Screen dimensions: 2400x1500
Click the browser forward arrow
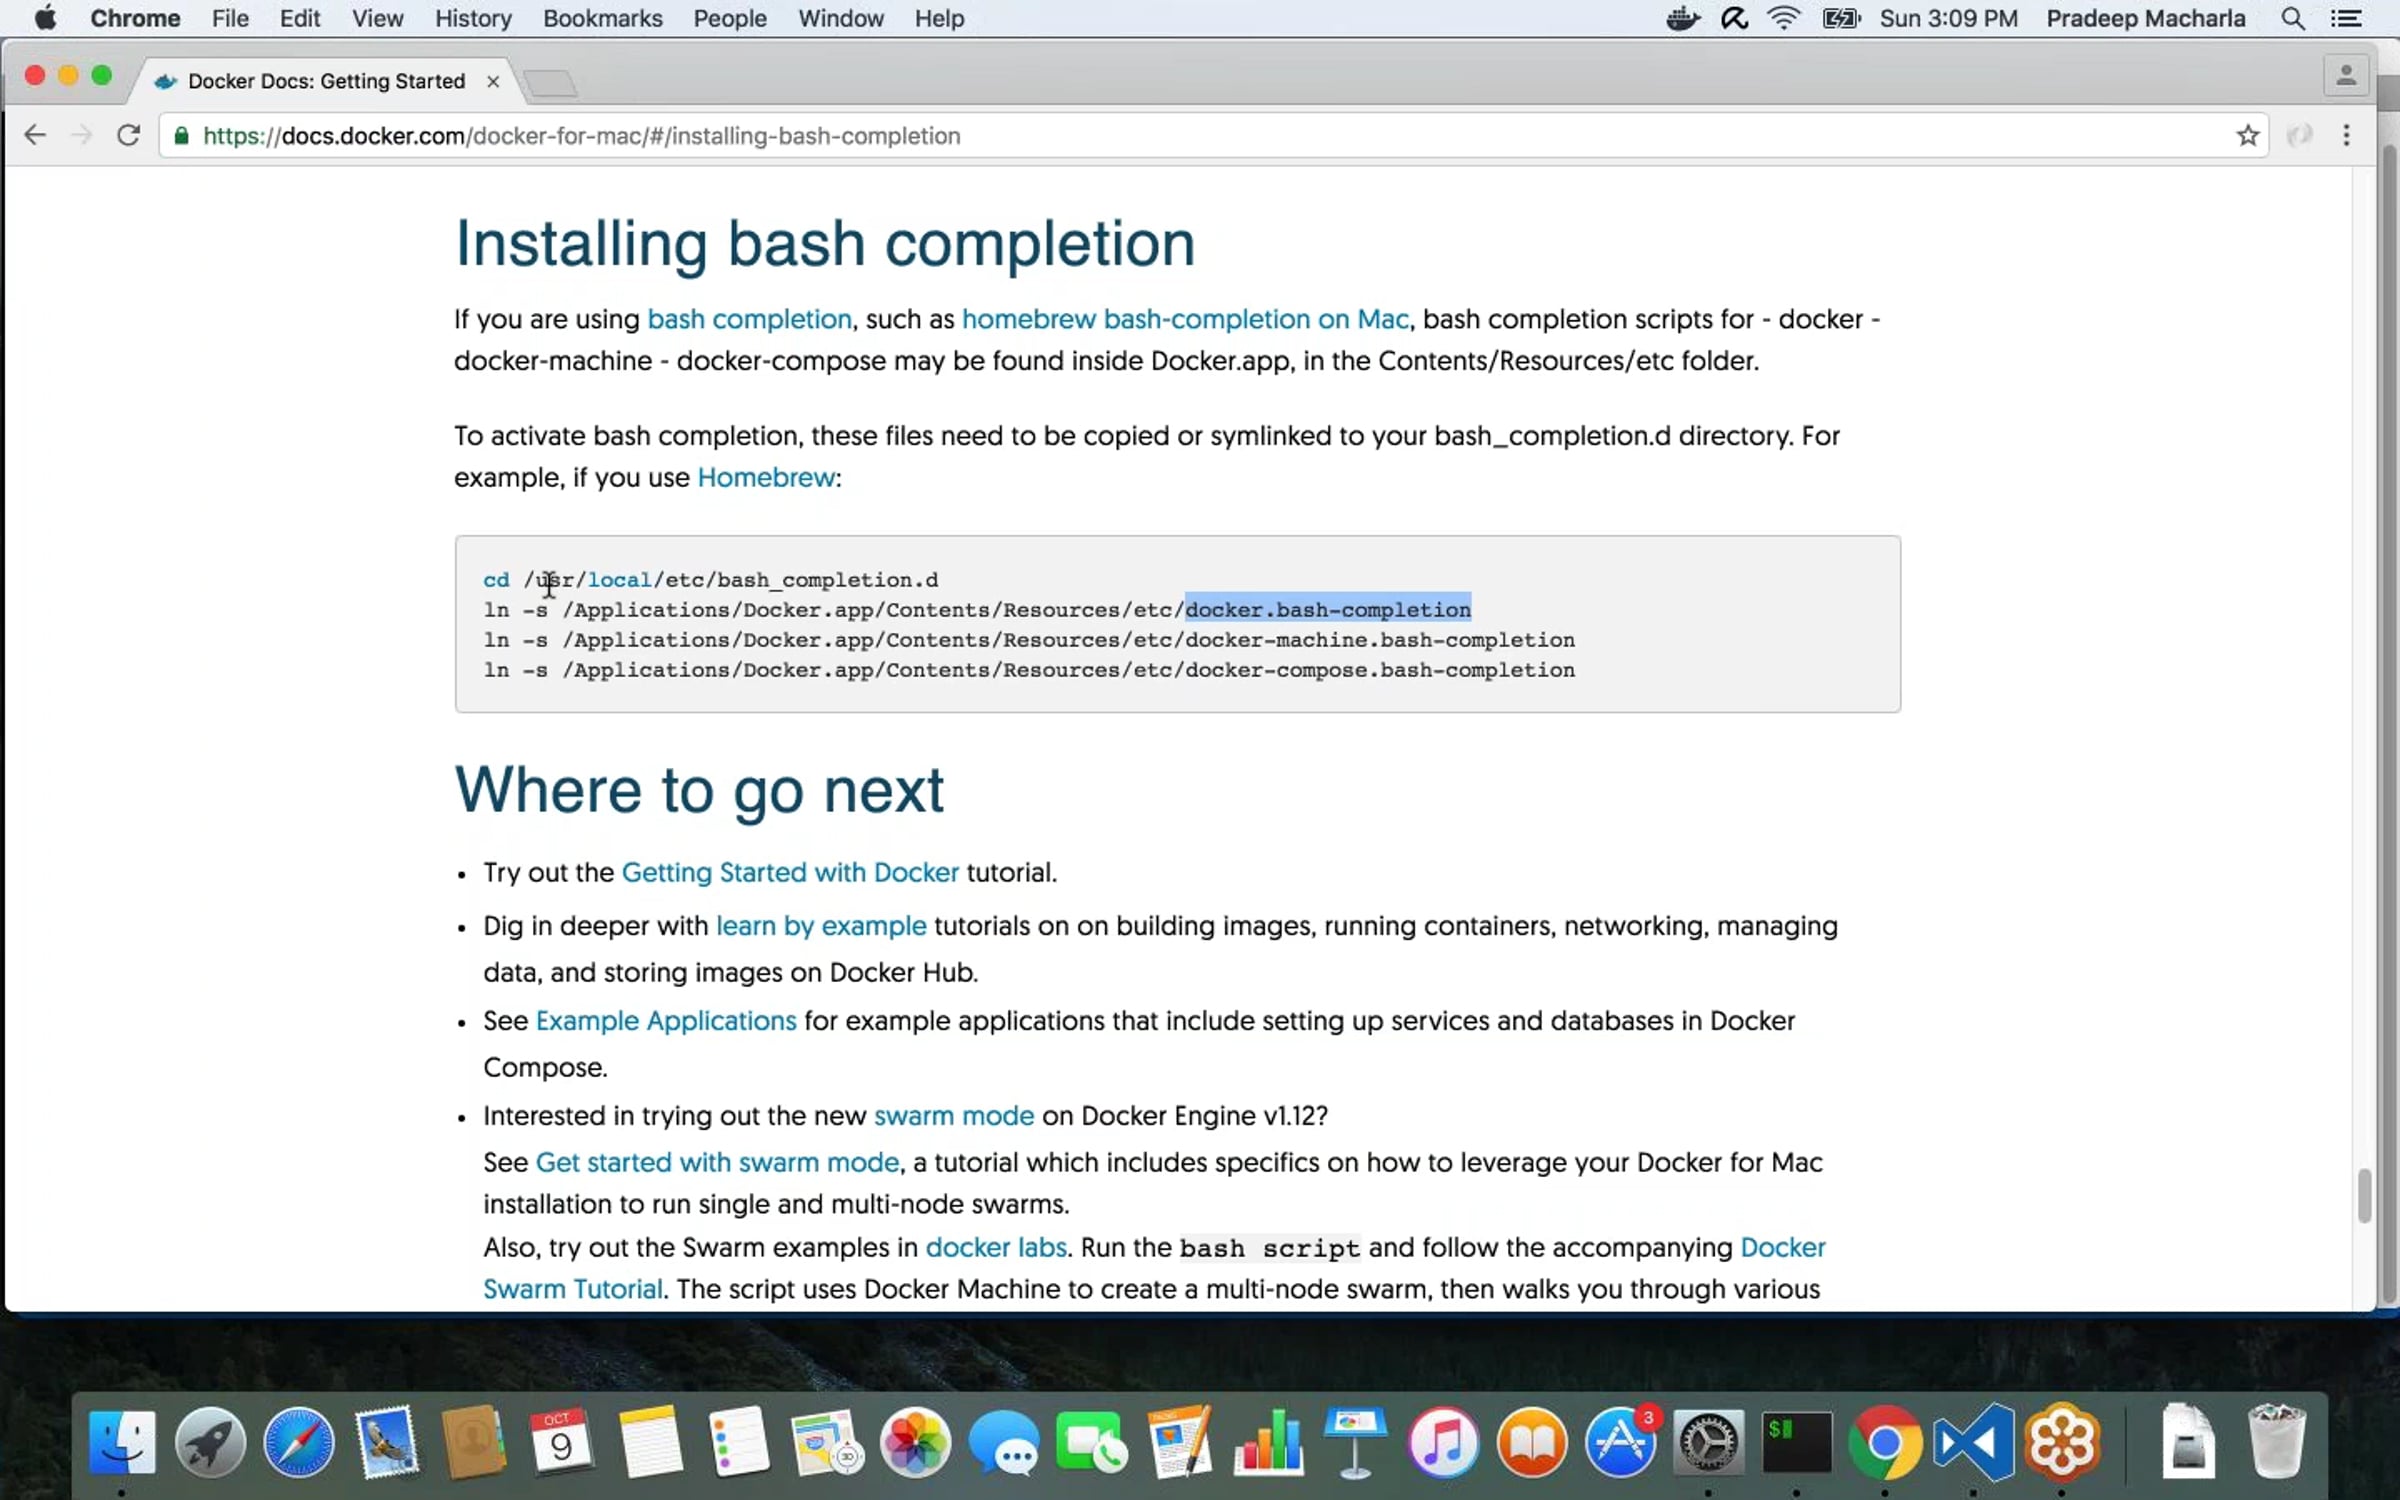click(x=81, y=135)
